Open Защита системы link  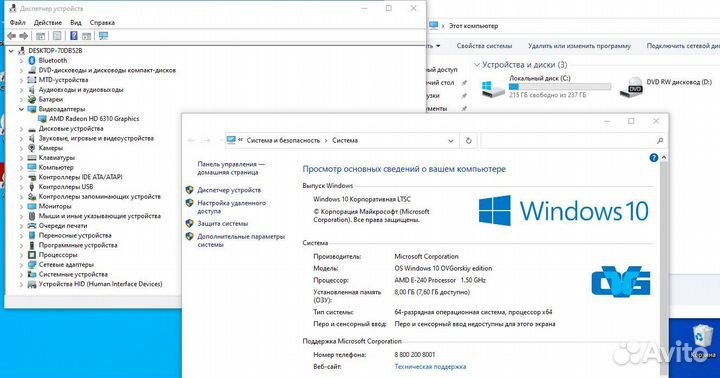point(223,224)
